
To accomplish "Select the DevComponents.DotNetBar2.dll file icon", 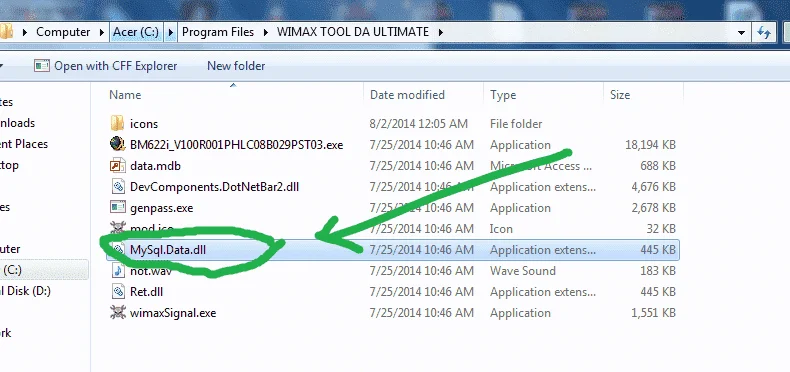I will pos(117,187).
